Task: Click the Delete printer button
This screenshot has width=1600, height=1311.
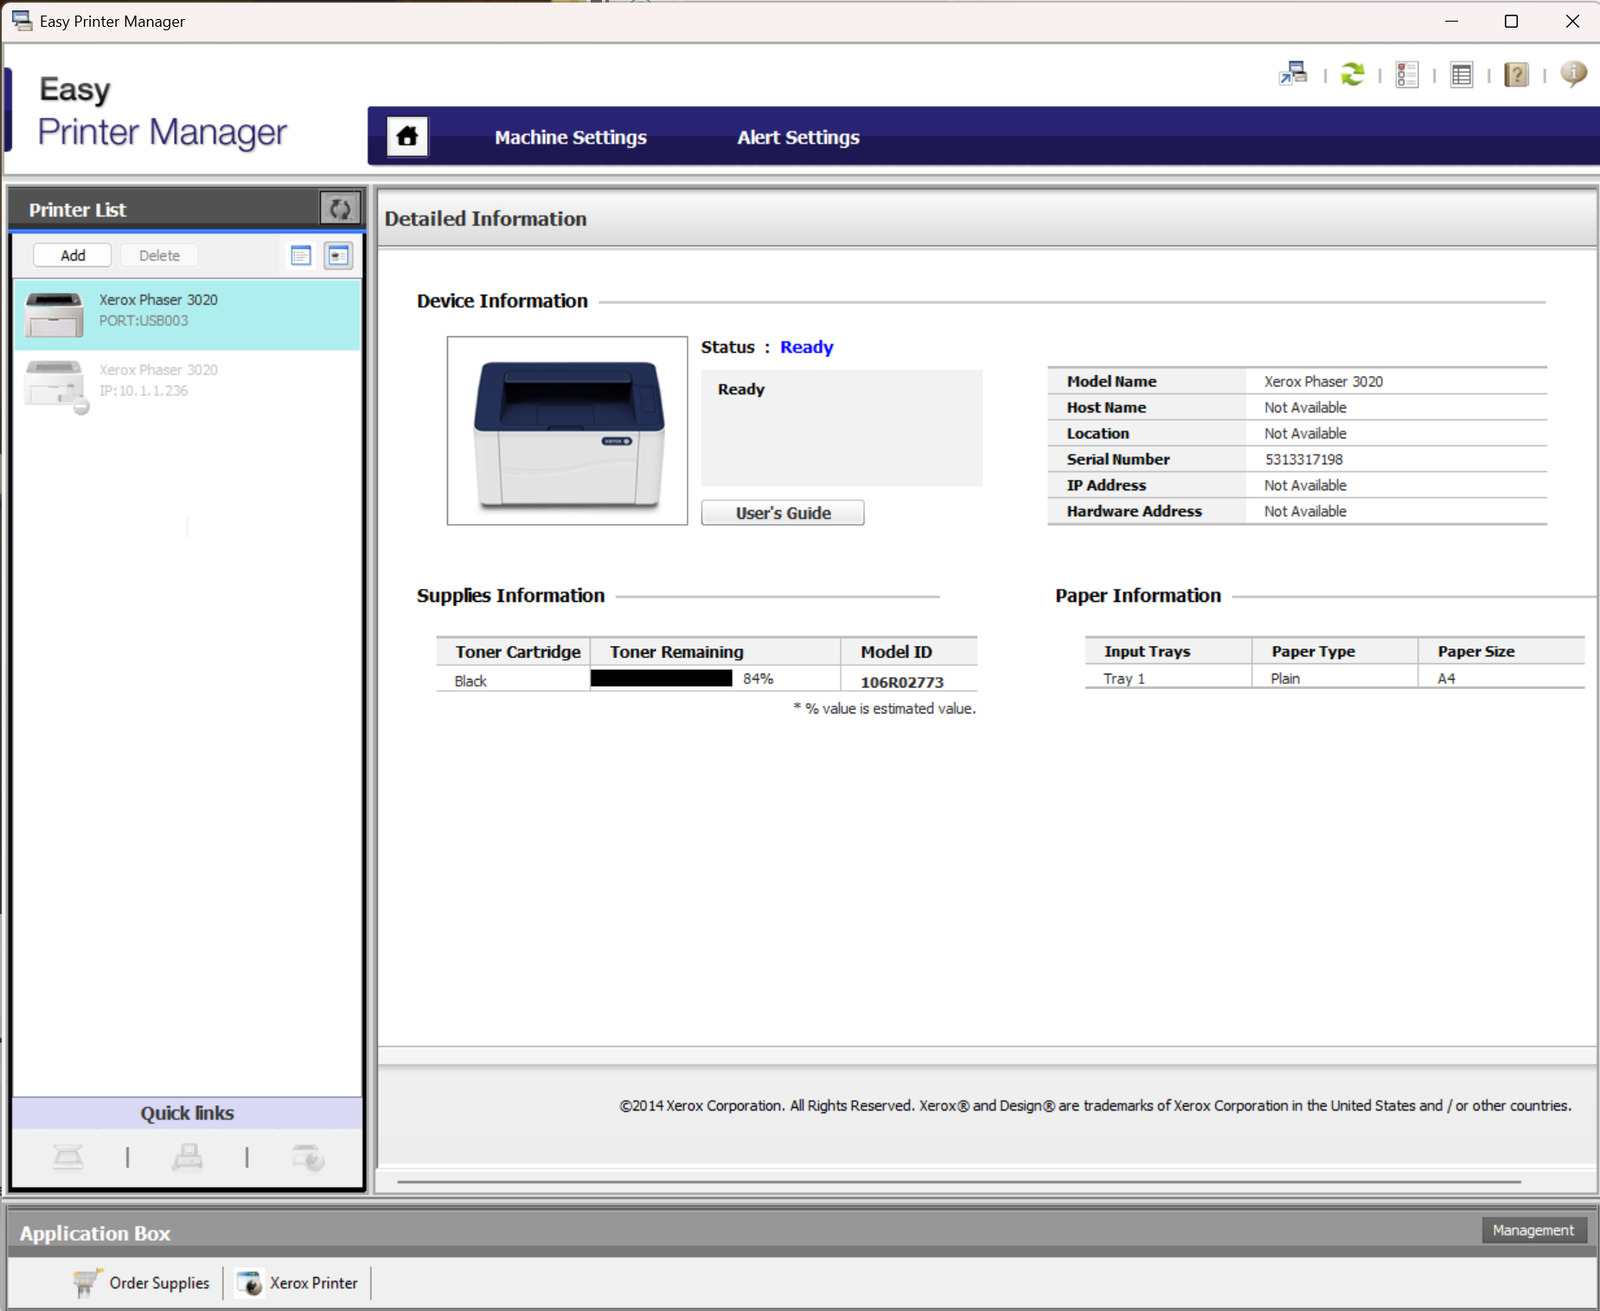Action: click(x=159, y=255)
